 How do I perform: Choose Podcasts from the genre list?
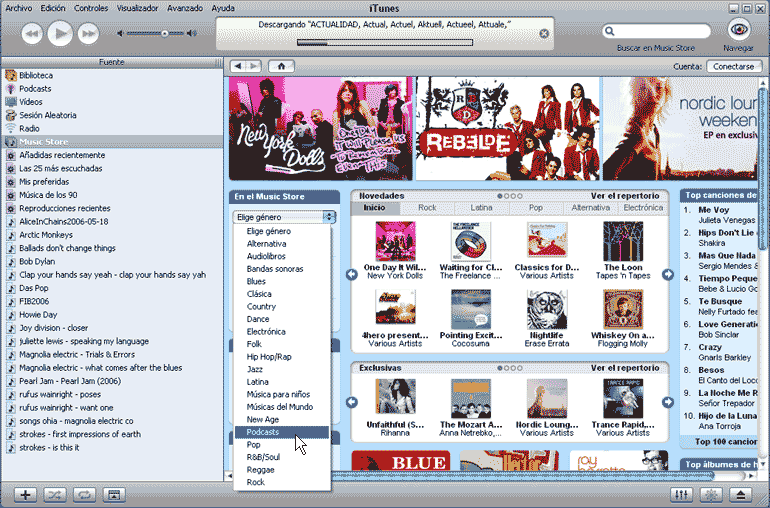281,432
